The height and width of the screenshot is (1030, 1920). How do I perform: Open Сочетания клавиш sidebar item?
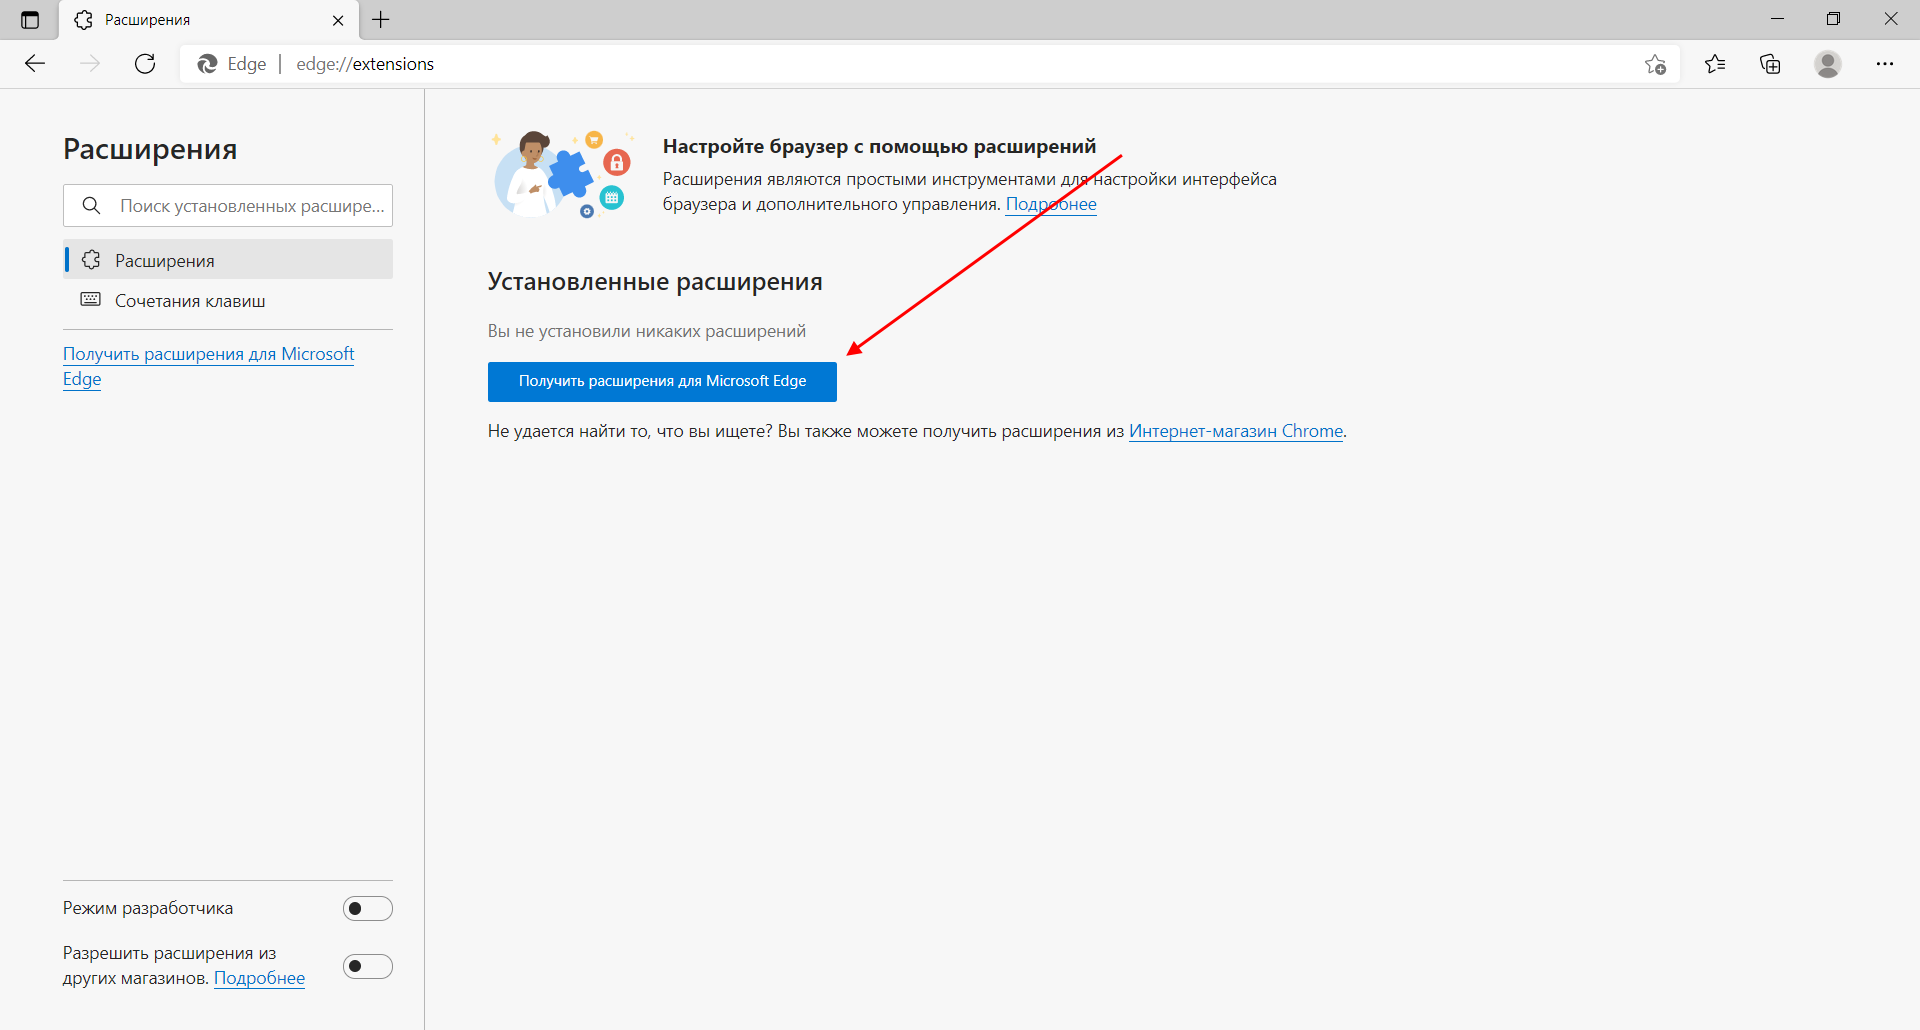click(229, 300)
